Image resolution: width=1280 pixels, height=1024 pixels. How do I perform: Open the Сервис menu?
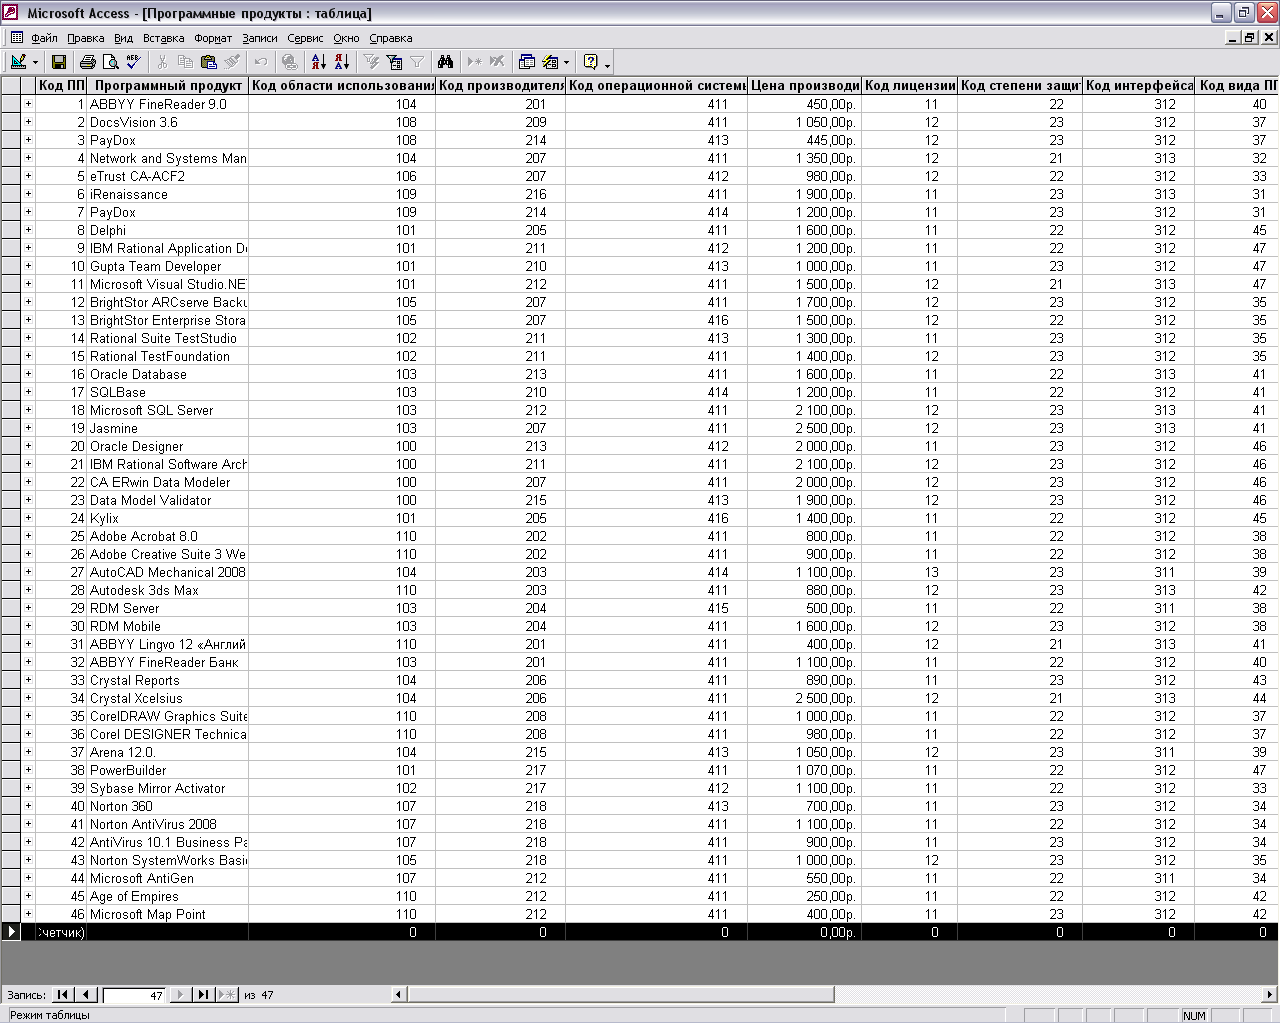click(x=305, y=38)
